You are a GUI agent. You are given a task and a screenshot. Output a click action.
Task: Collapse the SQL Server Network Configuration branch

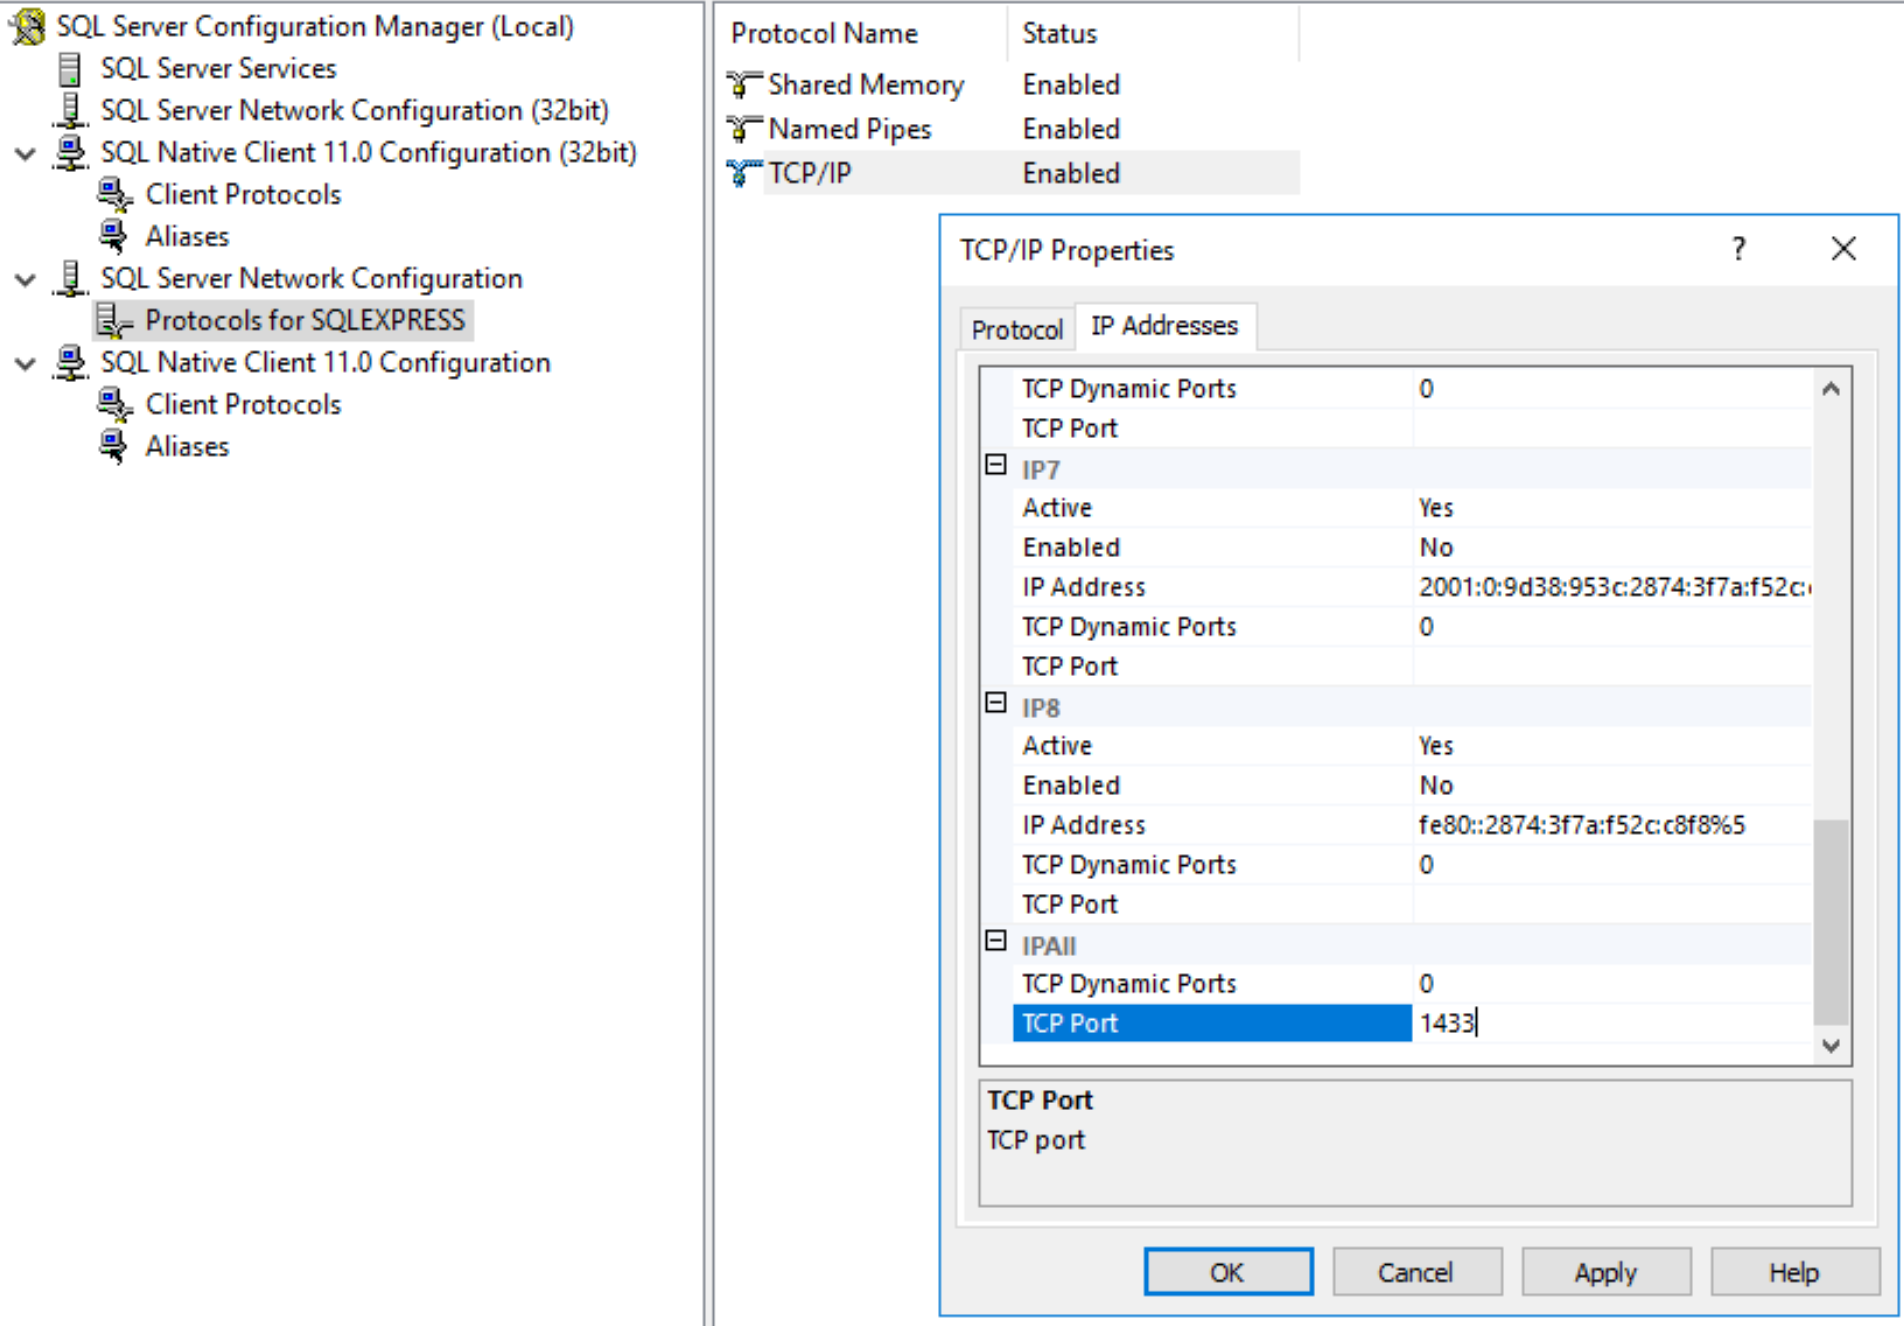click(x=25, y=279)
